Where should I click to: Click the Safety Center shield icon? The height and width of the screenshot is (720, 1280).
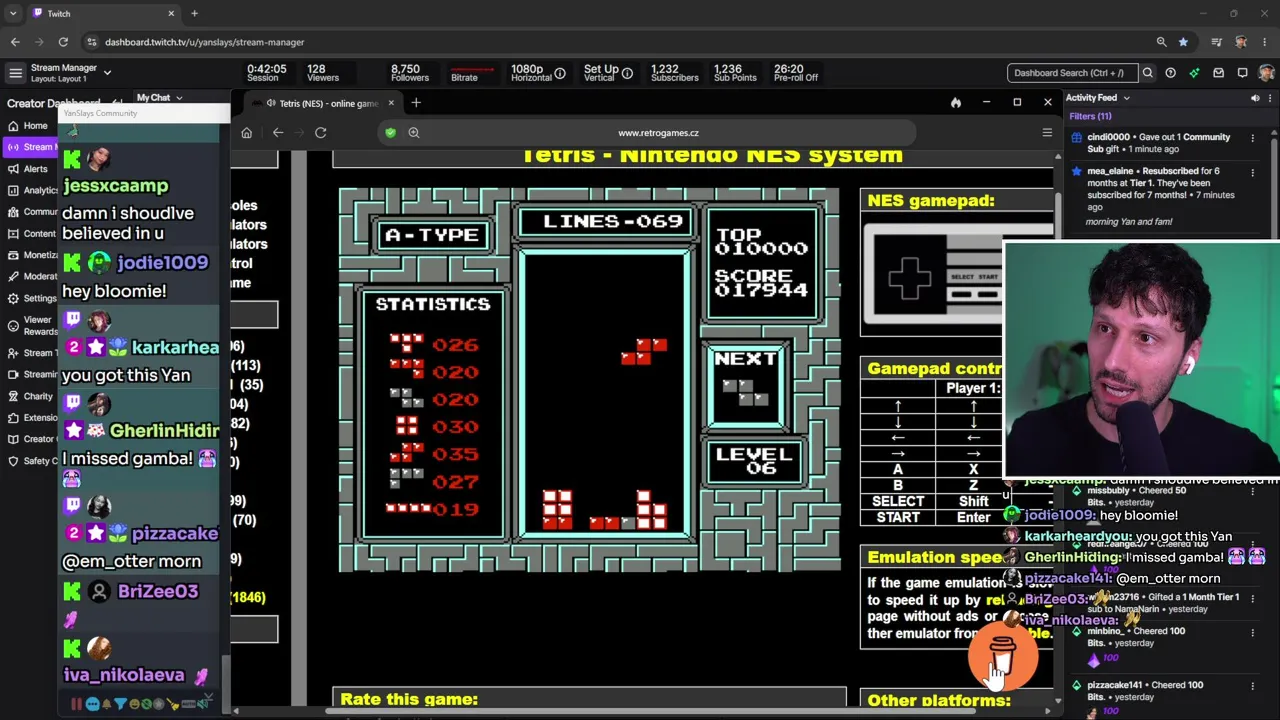pos(13,461)
